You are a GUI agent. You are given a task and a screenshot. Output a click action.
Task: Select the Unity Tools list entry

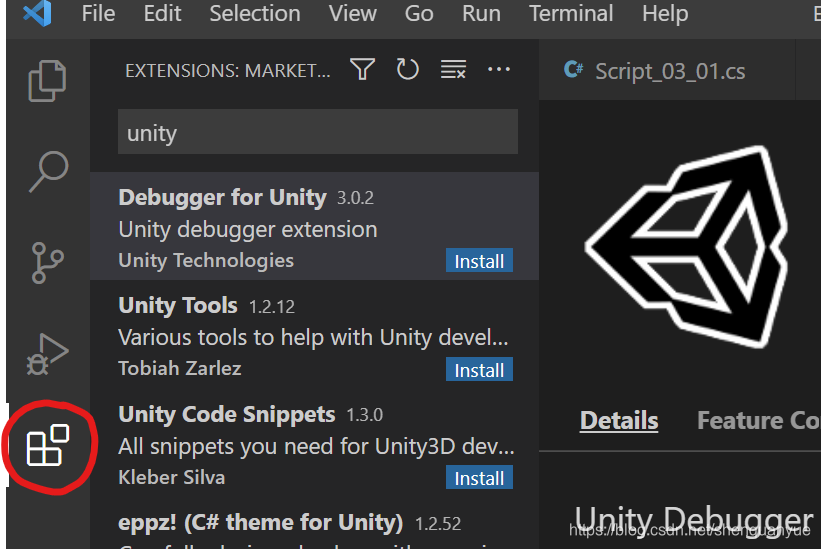pyautogui.click(x=314, y=334)
